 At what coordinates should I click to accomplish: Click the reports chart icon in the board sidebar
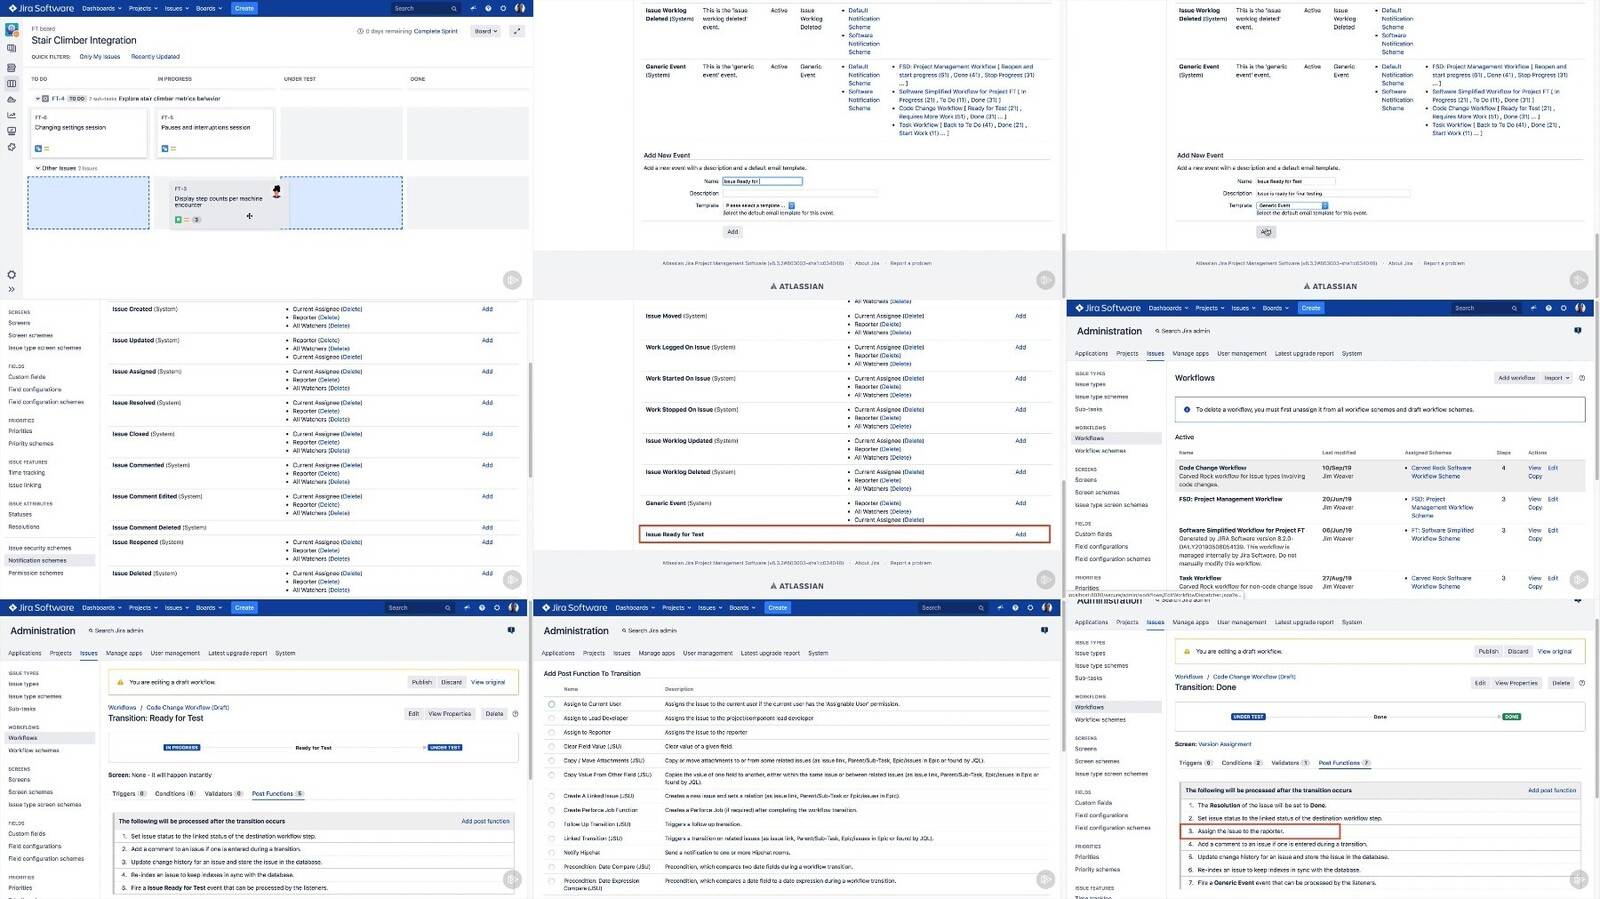pyautogui.click(x=11, y=115)
